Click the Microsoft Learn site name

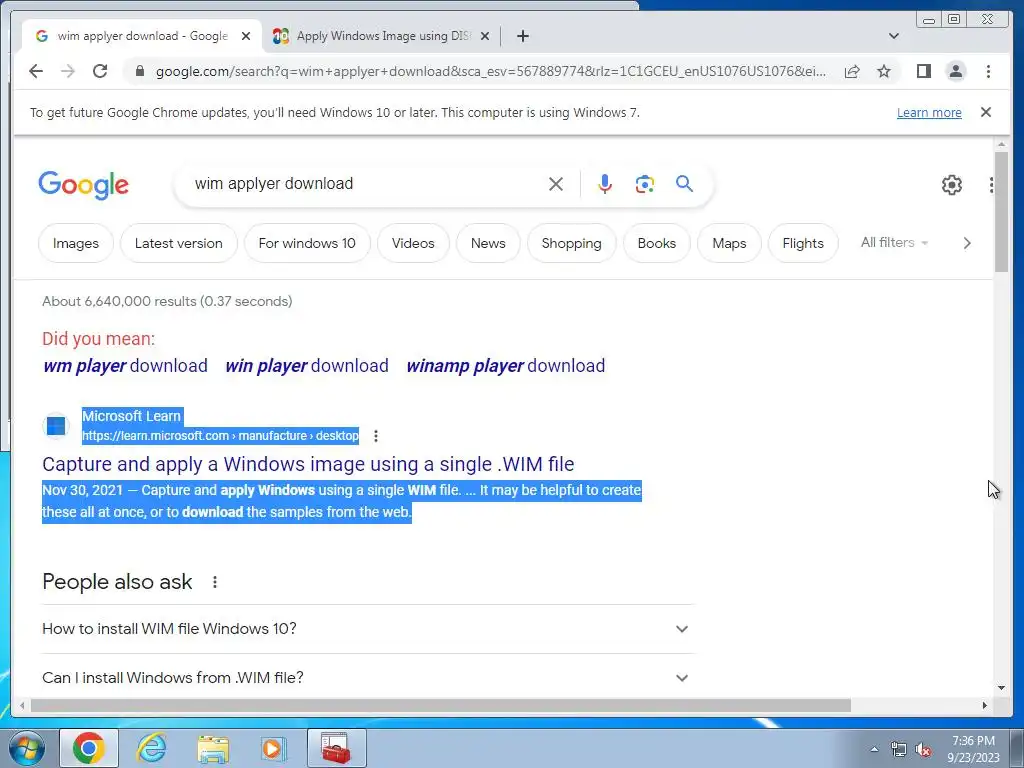click(131, 416)
